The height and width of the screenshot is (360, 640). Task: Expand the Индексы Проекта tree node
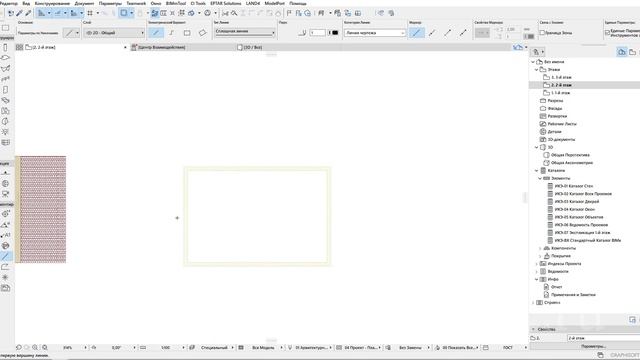click(x=536, y=263)
